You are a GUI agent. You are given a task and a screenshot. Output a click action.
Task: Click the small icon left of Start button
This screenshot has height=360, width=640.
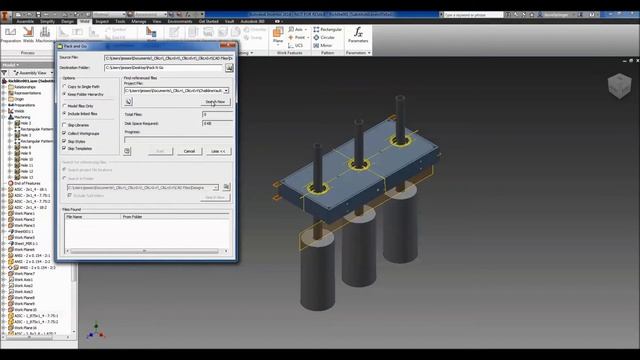[127, 151]
